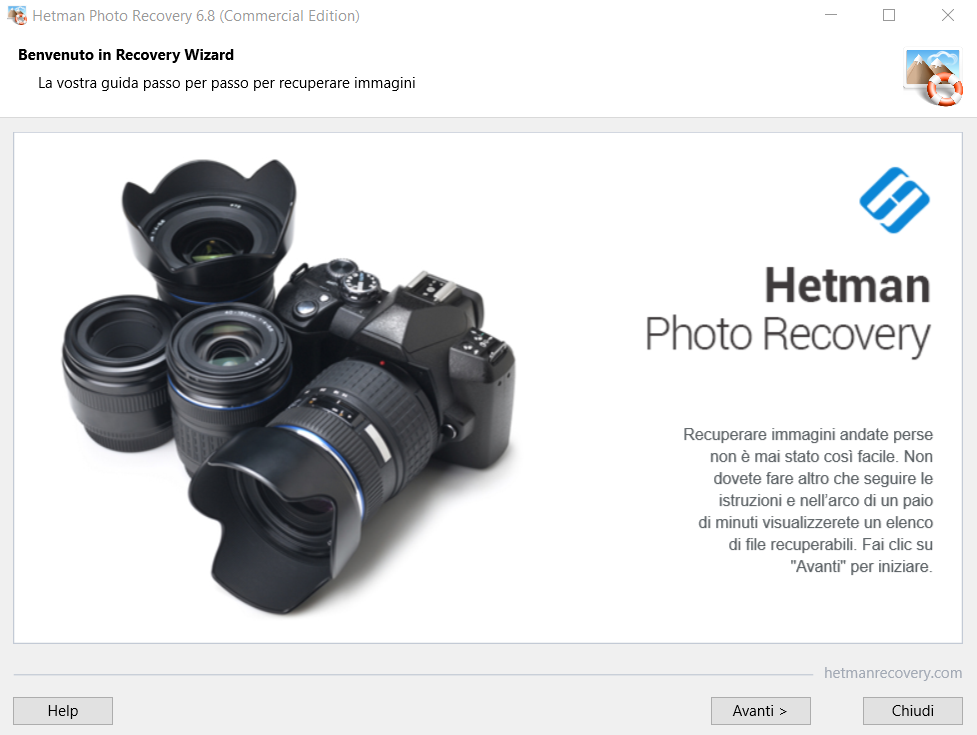Click the camera and lenses picture

[288, 386]
